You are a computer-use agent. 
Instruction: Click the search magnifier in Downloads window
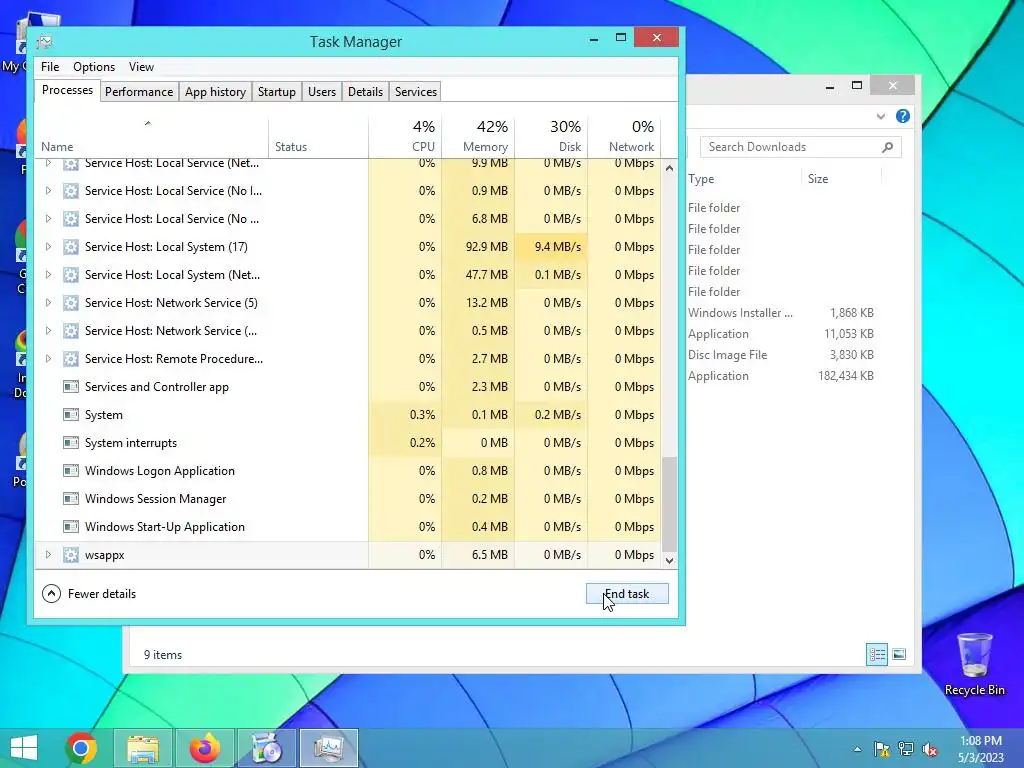[x=887, y=147]
